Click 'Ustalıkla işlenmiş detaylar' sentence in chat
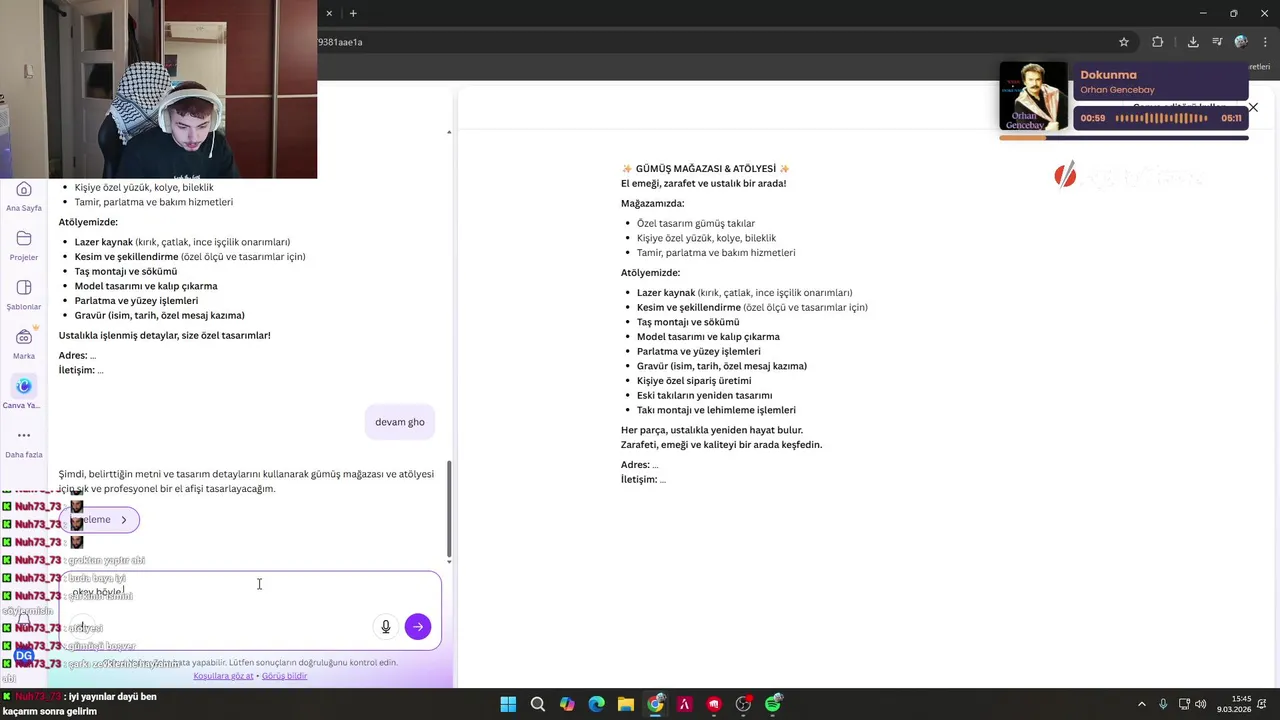This screenshot has height=720, width=1280. (x=165, y=336)
